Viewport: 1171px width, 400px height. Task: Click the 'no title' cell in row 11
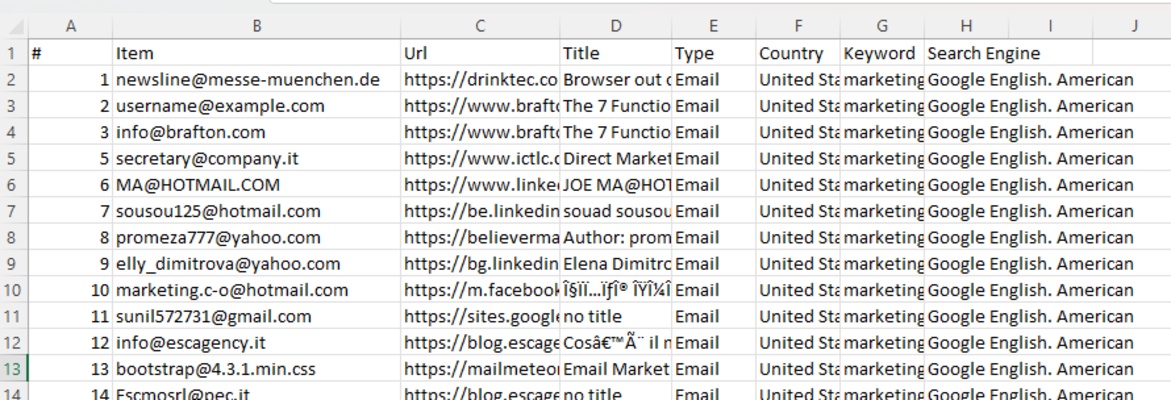point(615,316)
